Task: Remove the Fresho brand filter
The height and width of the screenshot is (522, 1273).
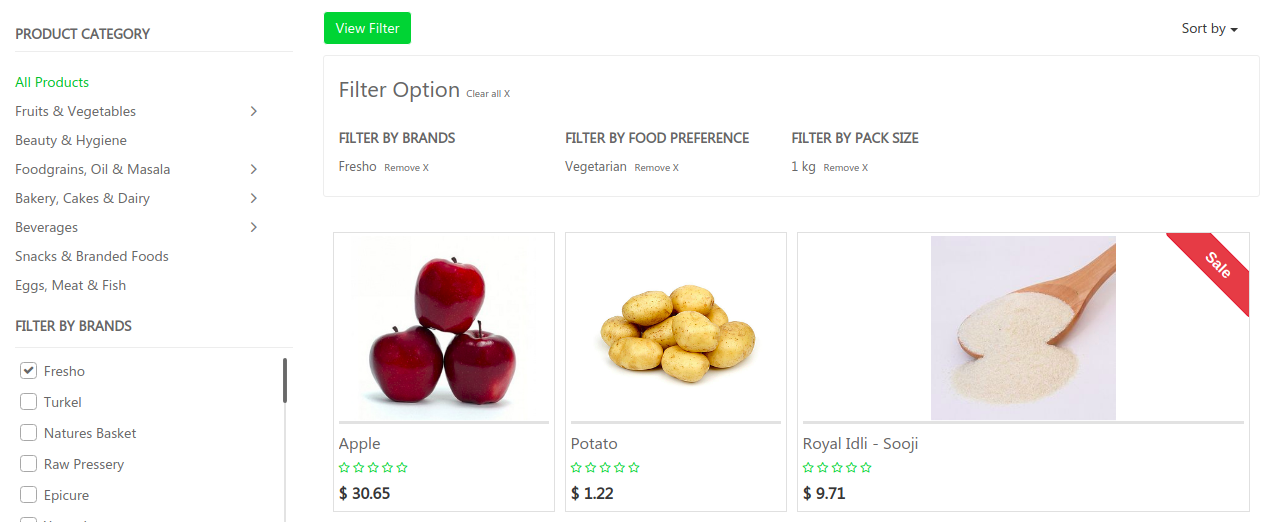Action: pyautogui.click(x=406, y=168)
